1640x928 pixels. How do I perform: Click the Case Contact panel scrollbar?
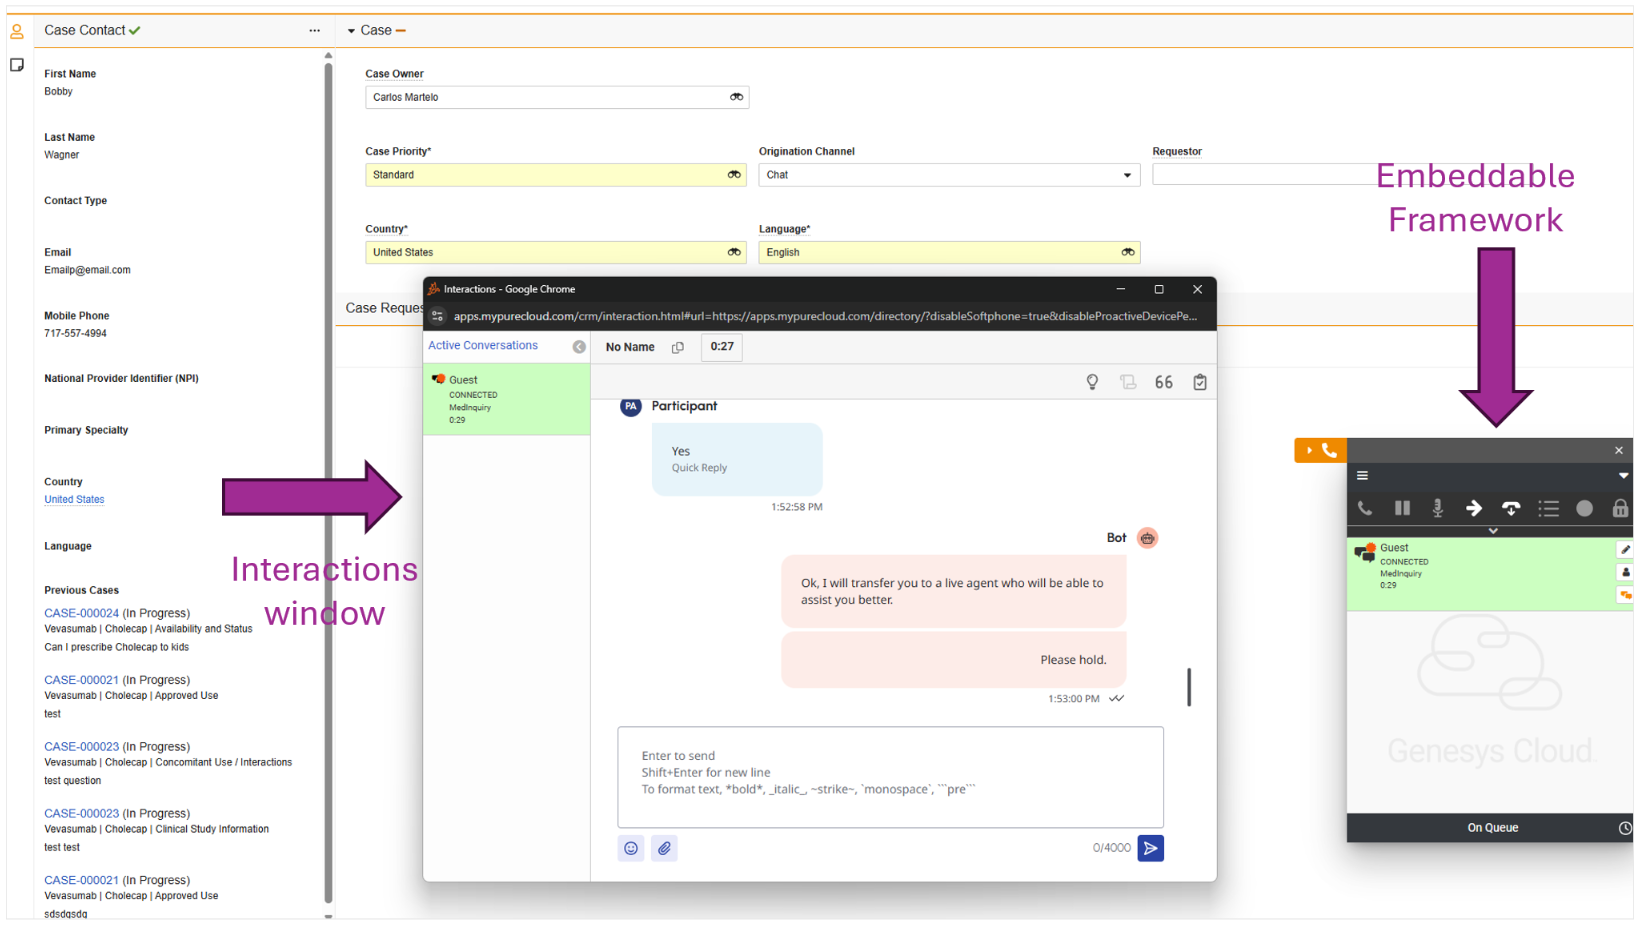pyautogui.click(x=328, y=485)
